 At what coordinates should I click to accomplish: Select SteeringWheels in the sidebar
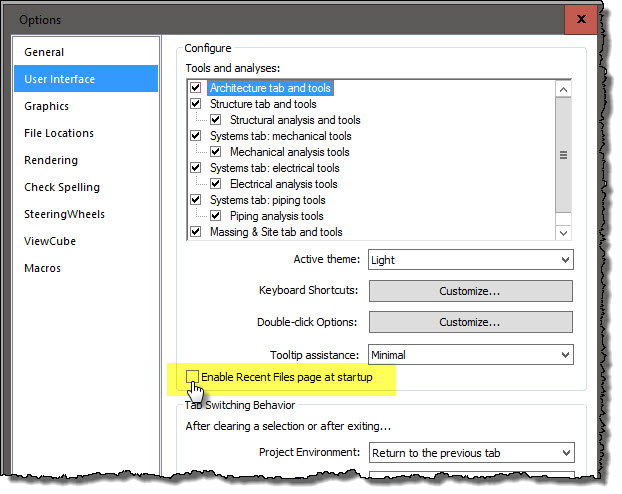tap(86, 214)
